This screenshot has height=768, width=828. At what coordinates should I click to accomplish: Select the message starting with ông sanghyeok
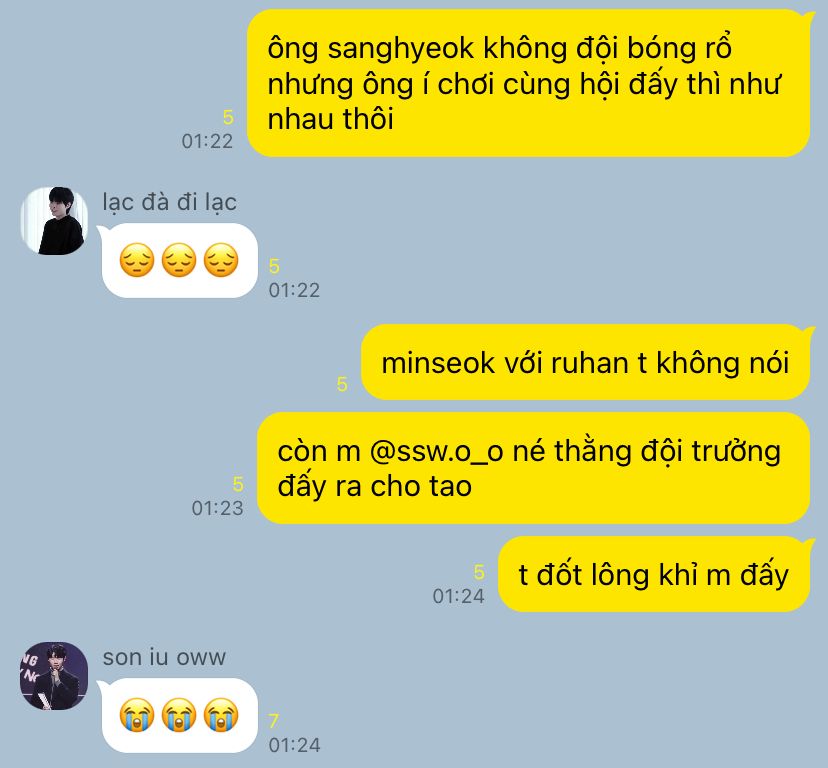click(529, 83)
